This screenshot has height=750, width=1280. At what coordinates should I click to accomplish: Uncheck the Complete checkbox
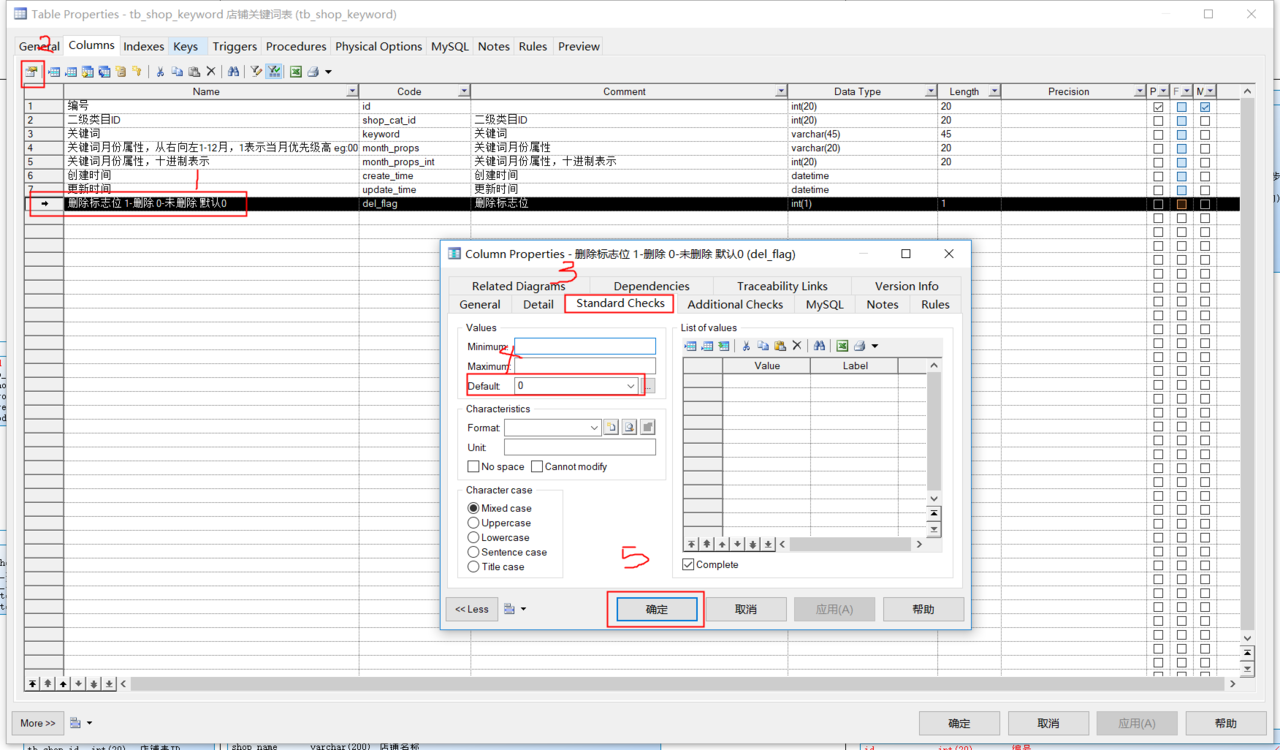point(688,565)
